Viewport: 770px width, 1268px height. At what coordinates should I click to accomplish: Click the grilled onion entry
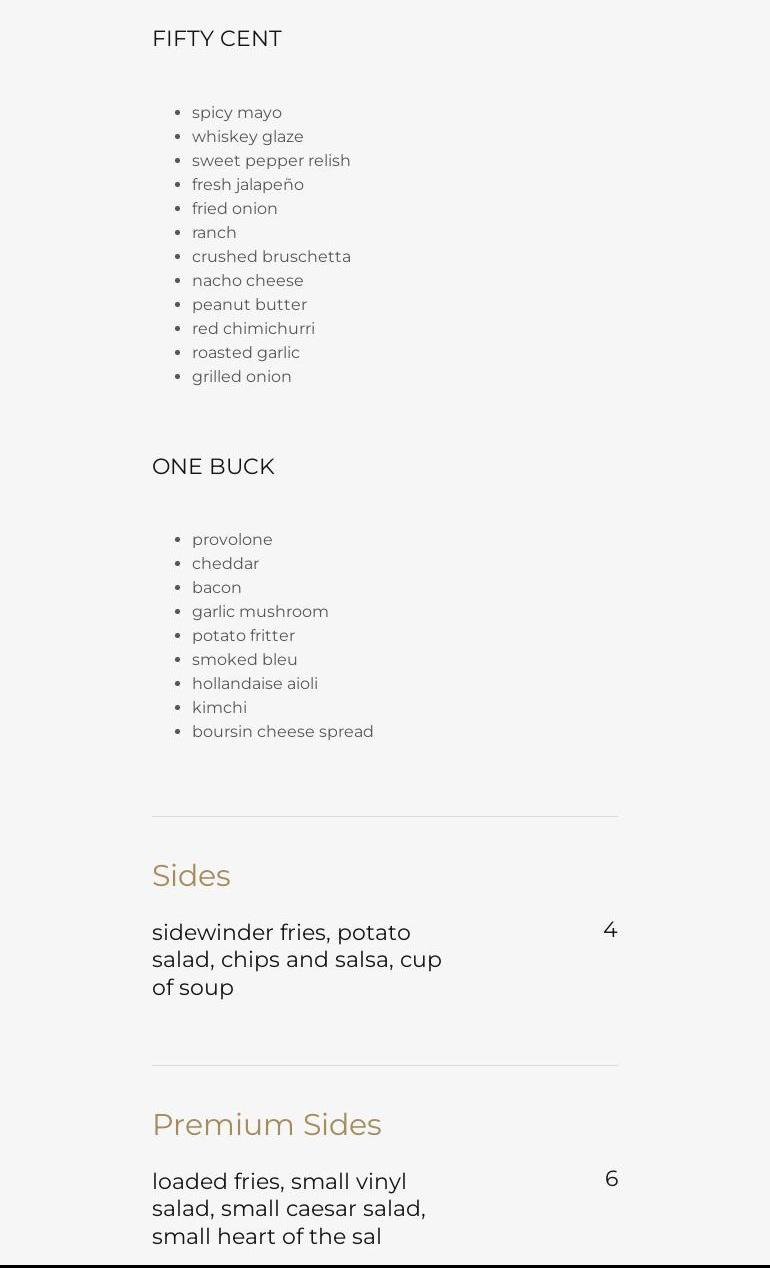tap(241, 377)
